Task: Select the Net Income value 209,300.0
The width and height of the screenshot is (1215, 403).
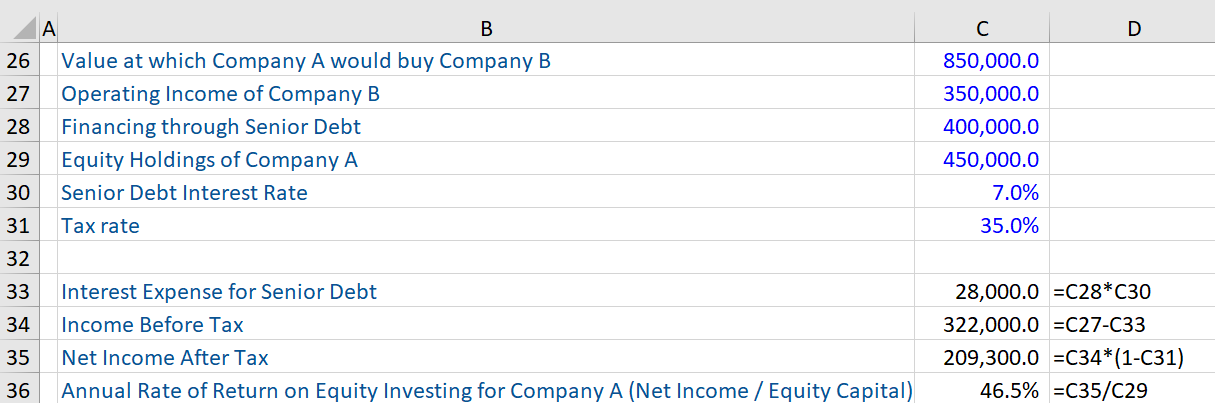Action: pos(990,357)
